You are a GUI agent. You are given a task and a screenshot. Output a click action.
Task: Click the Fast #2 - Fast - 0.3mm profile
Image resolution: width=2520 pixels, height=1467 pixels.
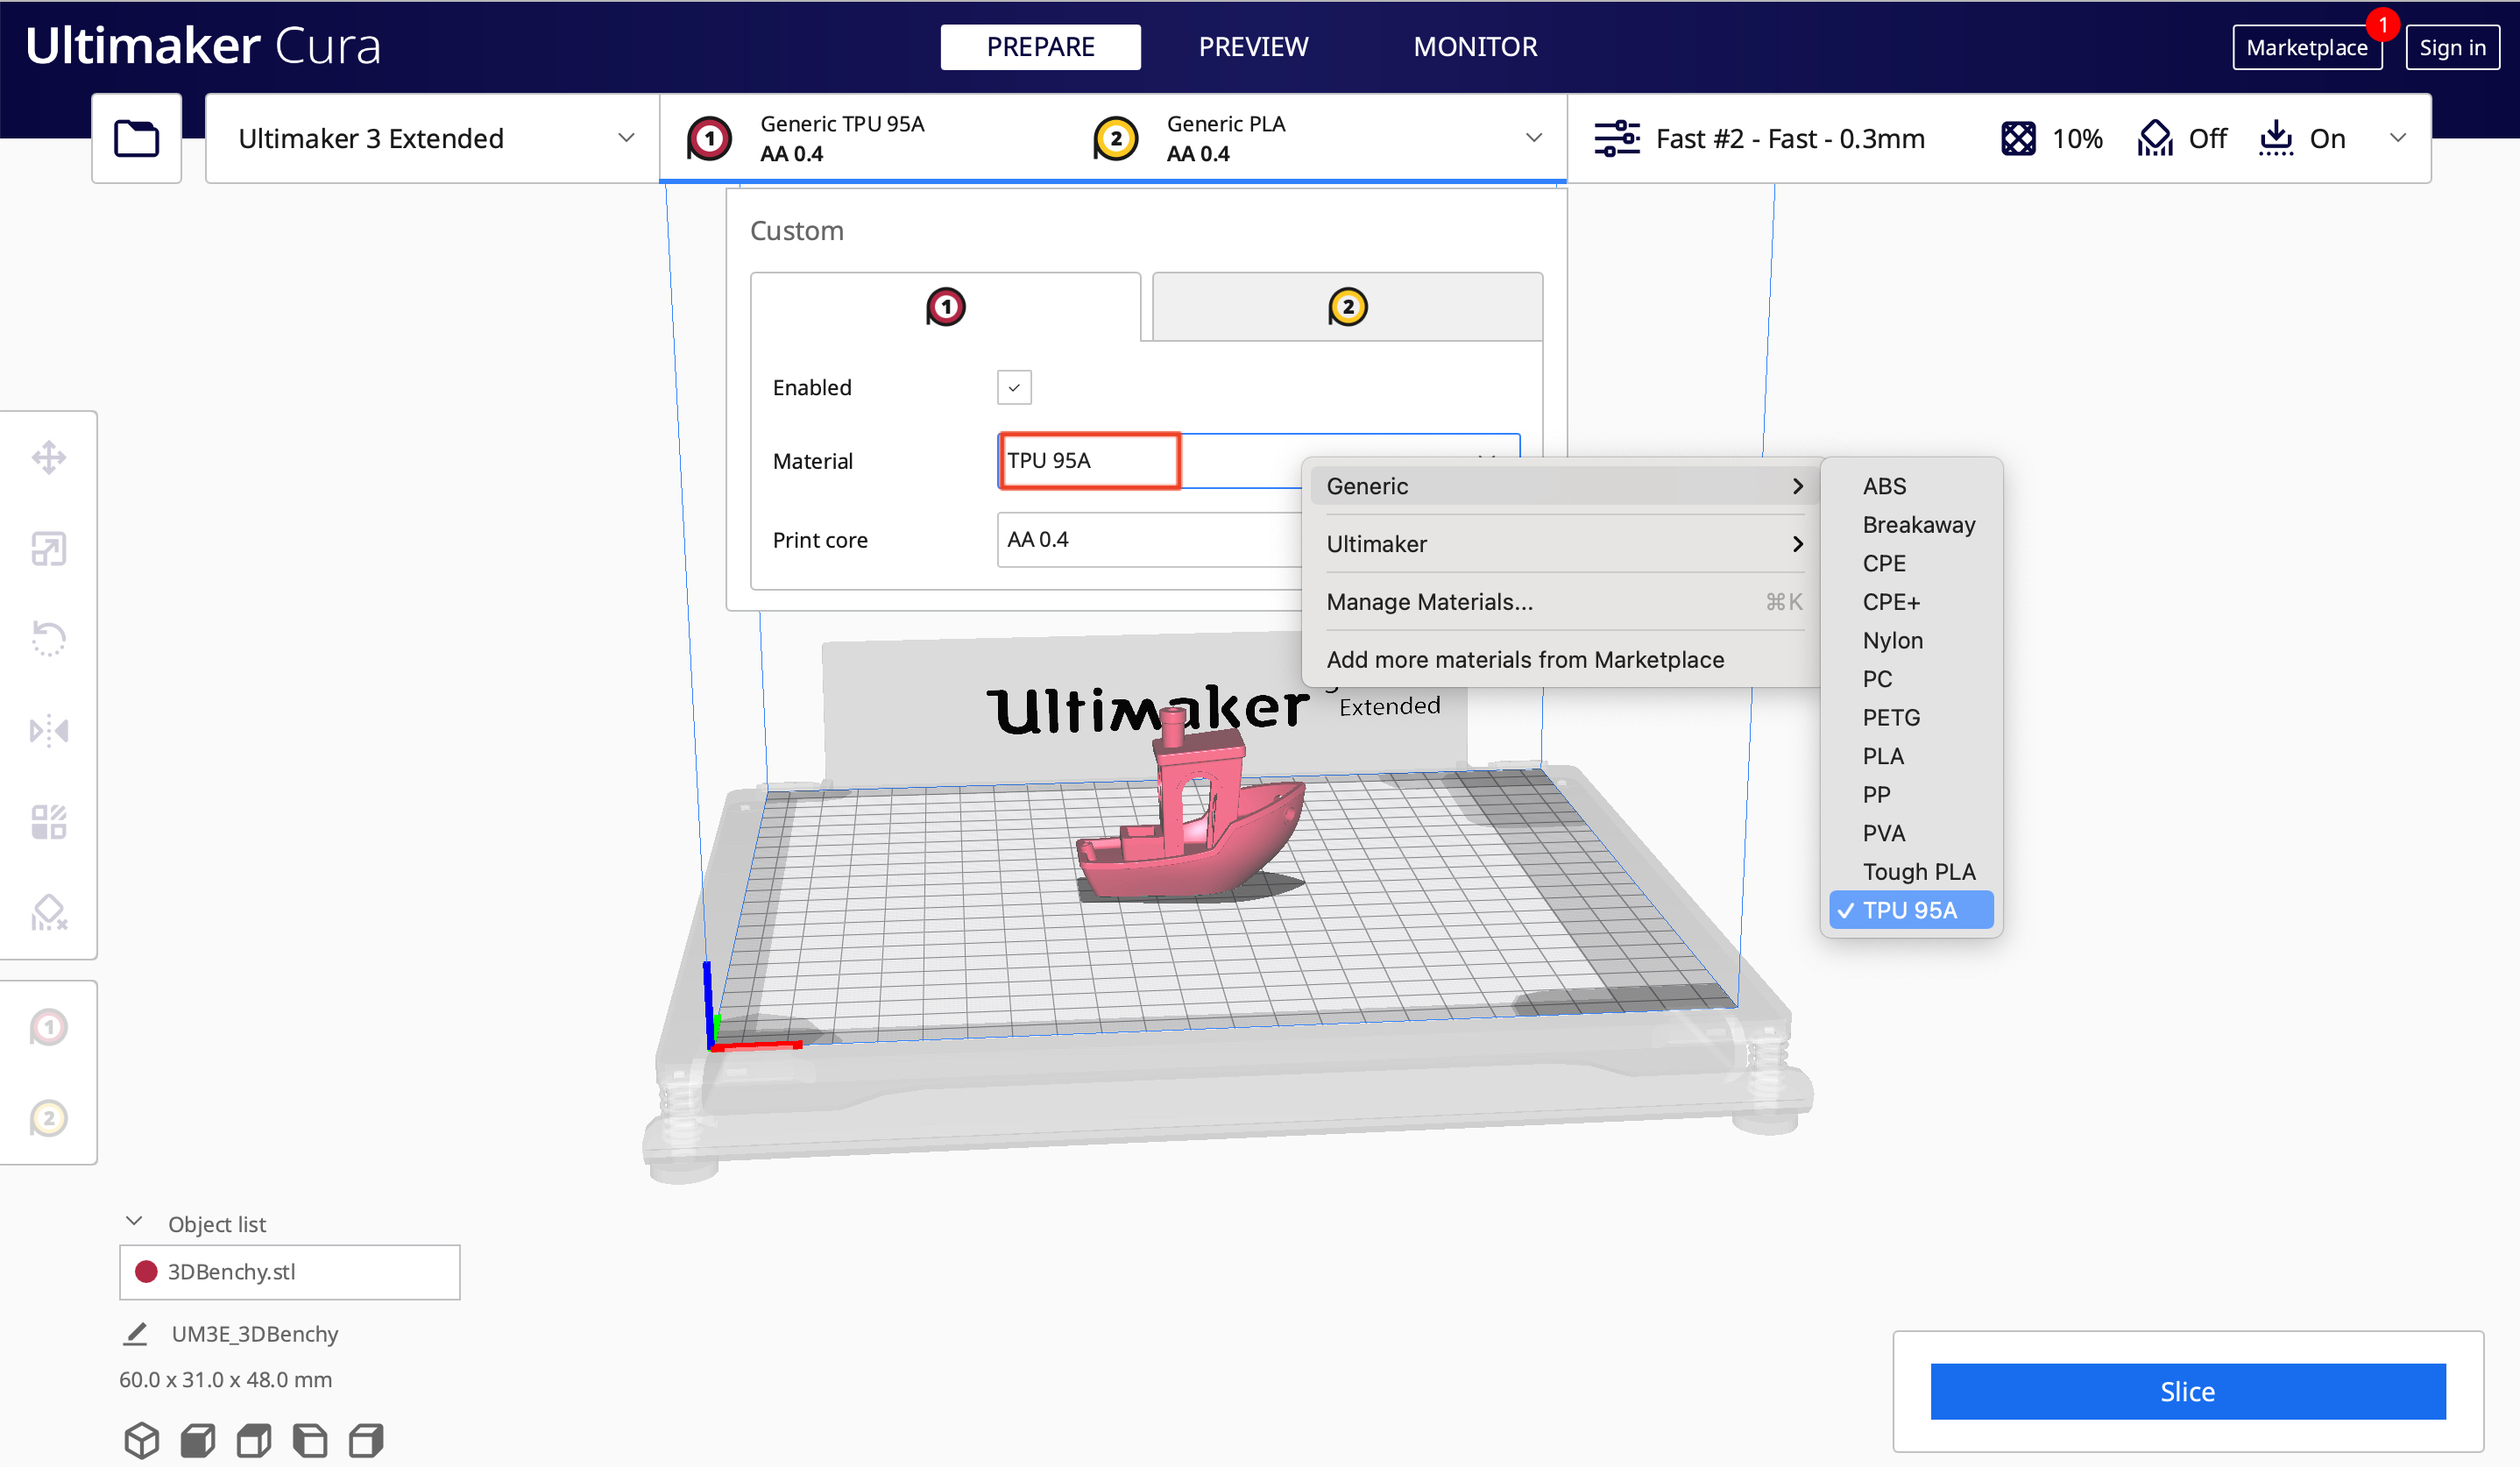[1789, 138]
